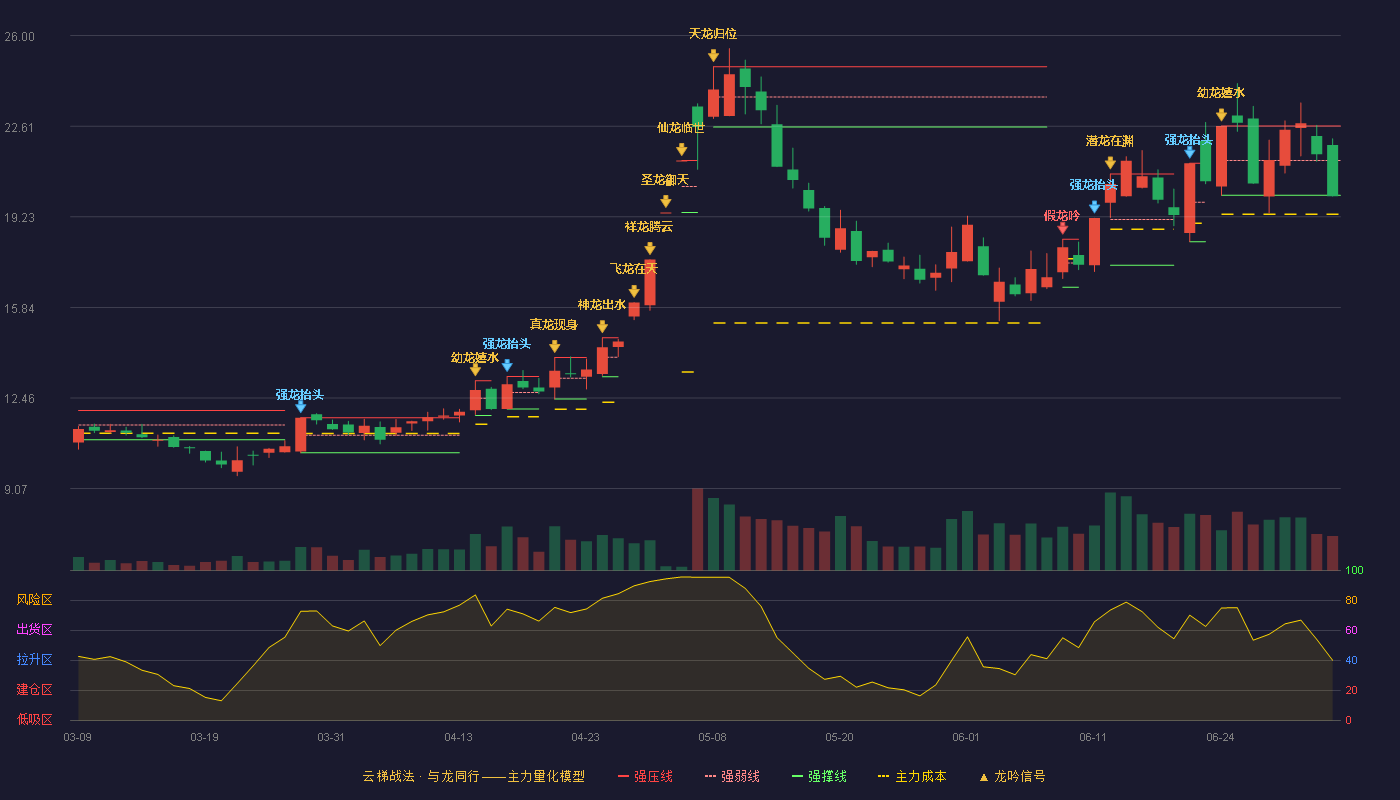This screenshot has height=800, width=1400.
Task: Toggle the 云梯战法 · 与龙同行 legend title
Action: [x=474, y=776]
